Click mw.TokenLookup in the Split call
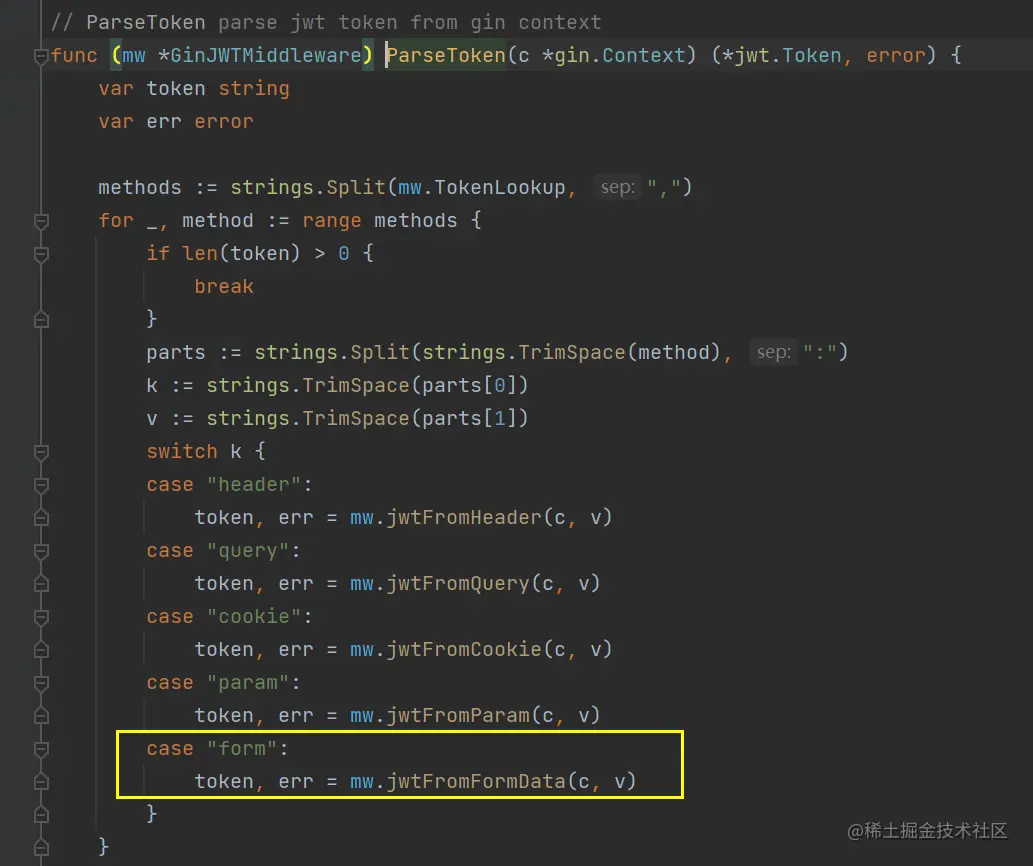Viewport: 1033px width, 866px height. pos(482,187)
